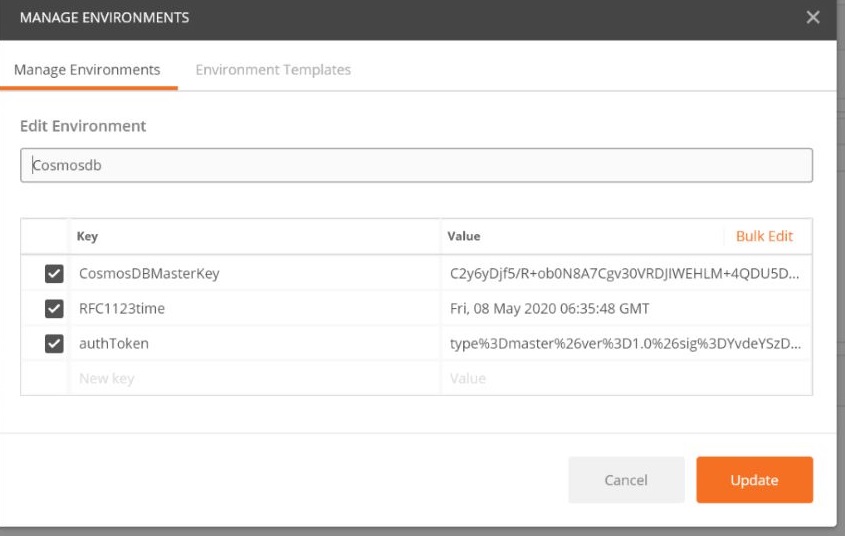The image size is (845, 536).
Task: Switch to Environment Templates tab
Action: (273, 69)
